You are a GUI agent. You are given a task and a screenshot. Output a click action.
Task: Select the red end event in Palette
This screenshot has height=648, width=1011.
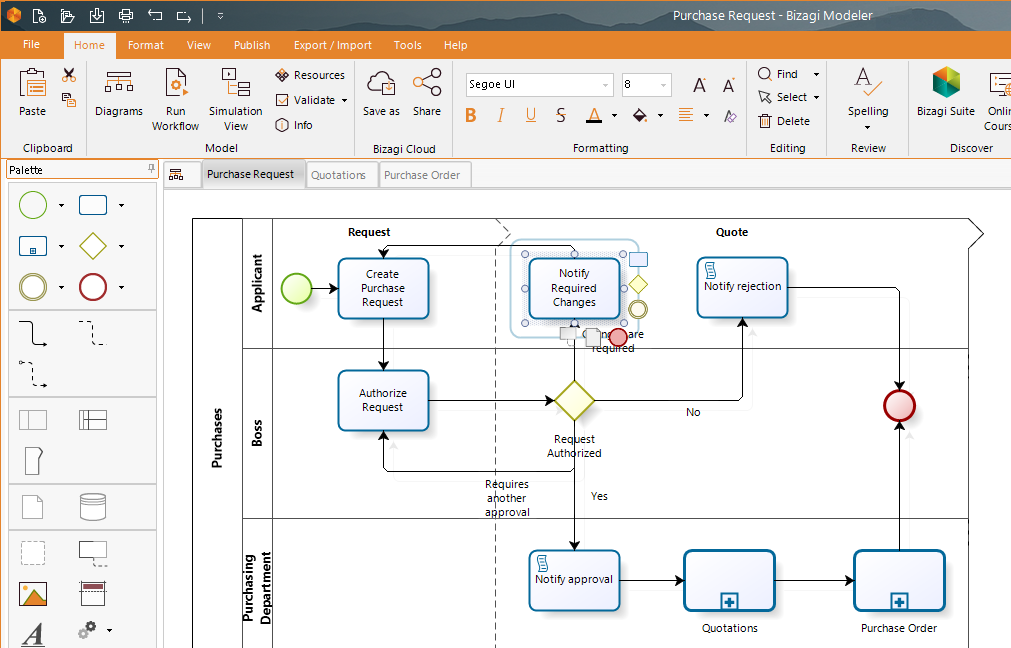point(93,288)
